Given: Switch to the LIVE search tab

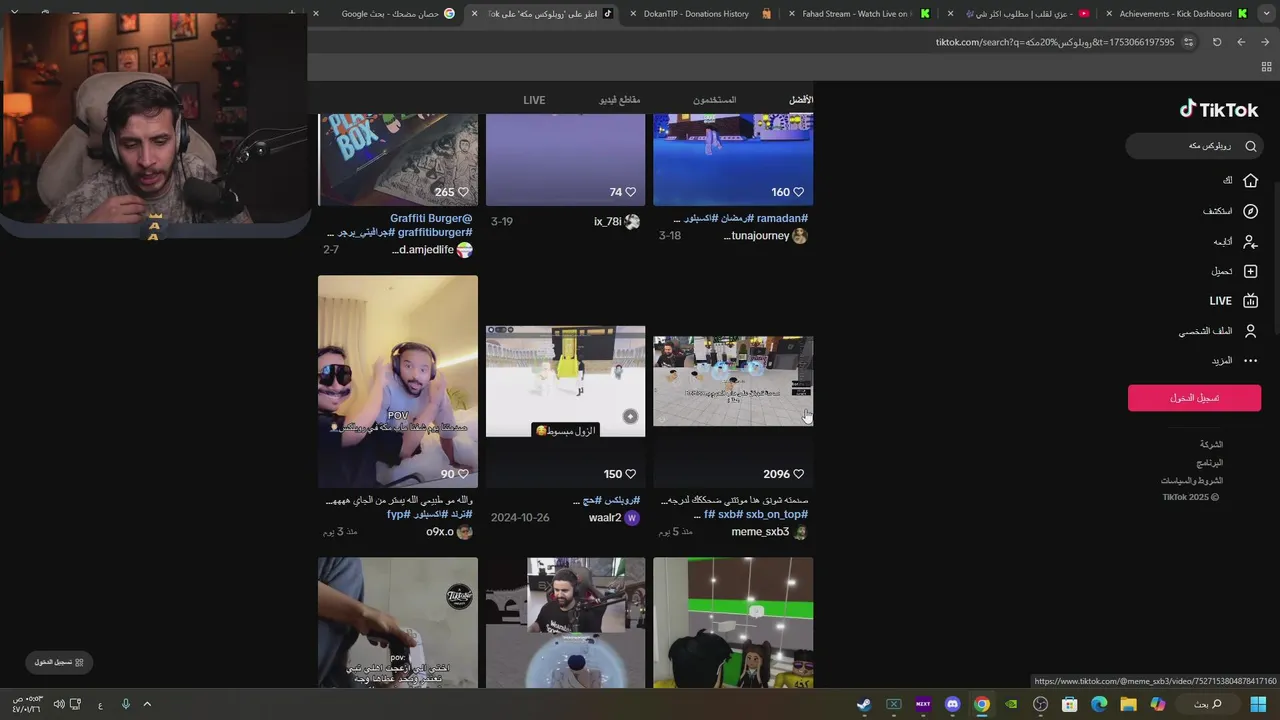Looking at the screenshot, I should click(534, 100).
